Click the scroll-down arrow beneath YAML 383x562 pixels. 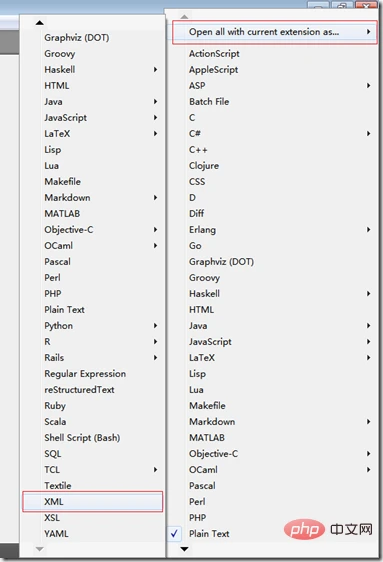click(40, 549)
